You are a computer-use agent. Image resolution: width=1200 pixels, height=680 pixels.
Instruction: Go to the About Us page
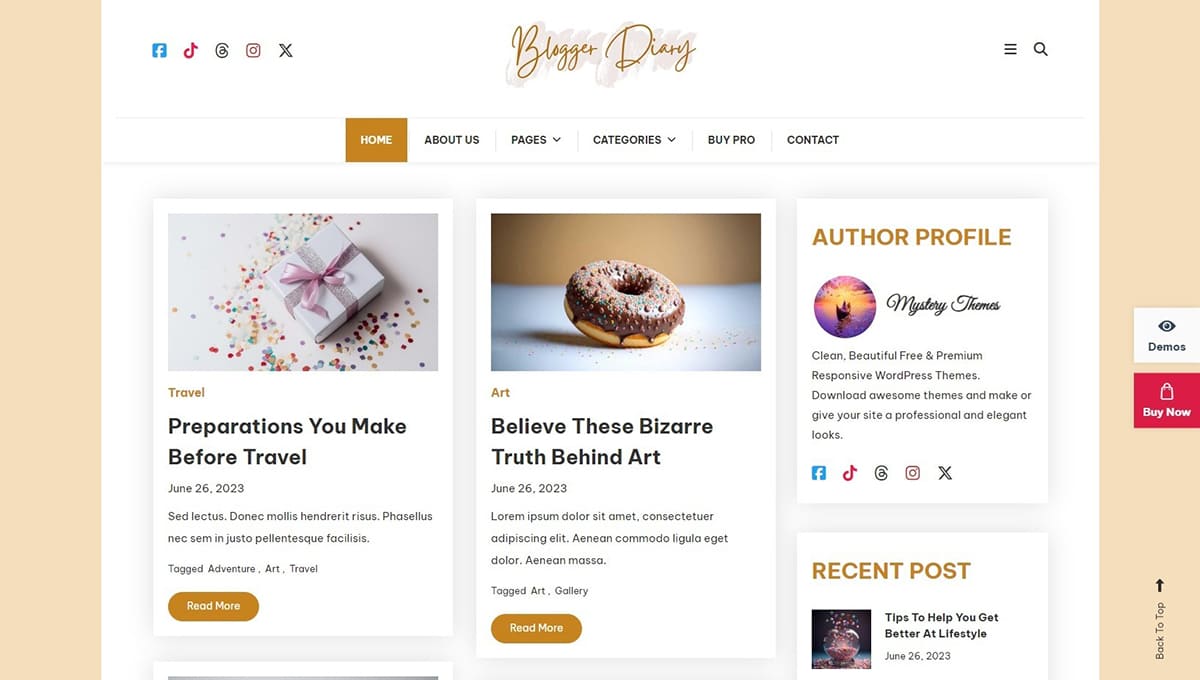pyautogui.click(x=452, y=140)
